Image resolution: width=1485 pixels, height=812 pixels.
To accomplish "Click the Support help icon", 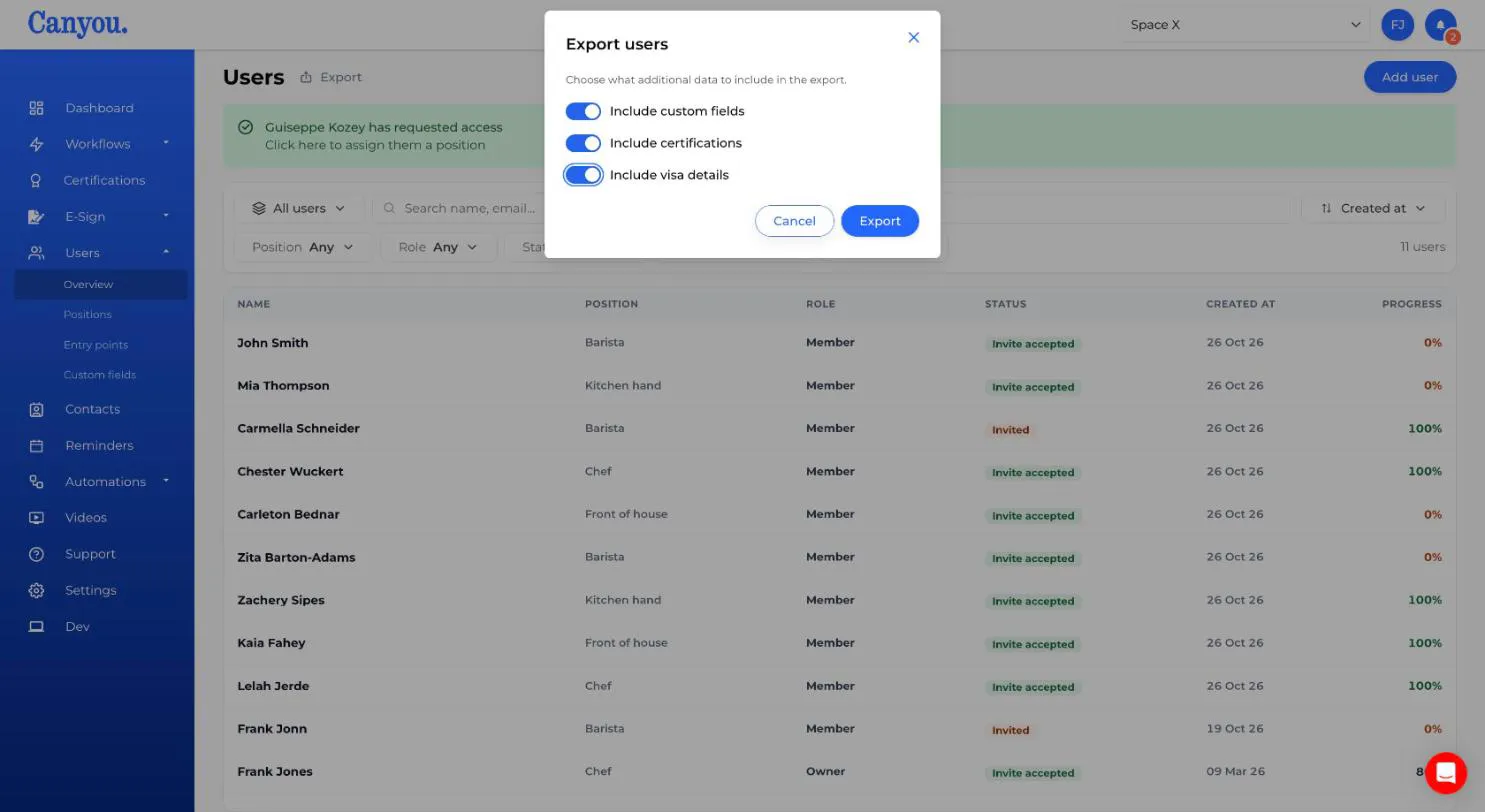I will tap(36, 554).
